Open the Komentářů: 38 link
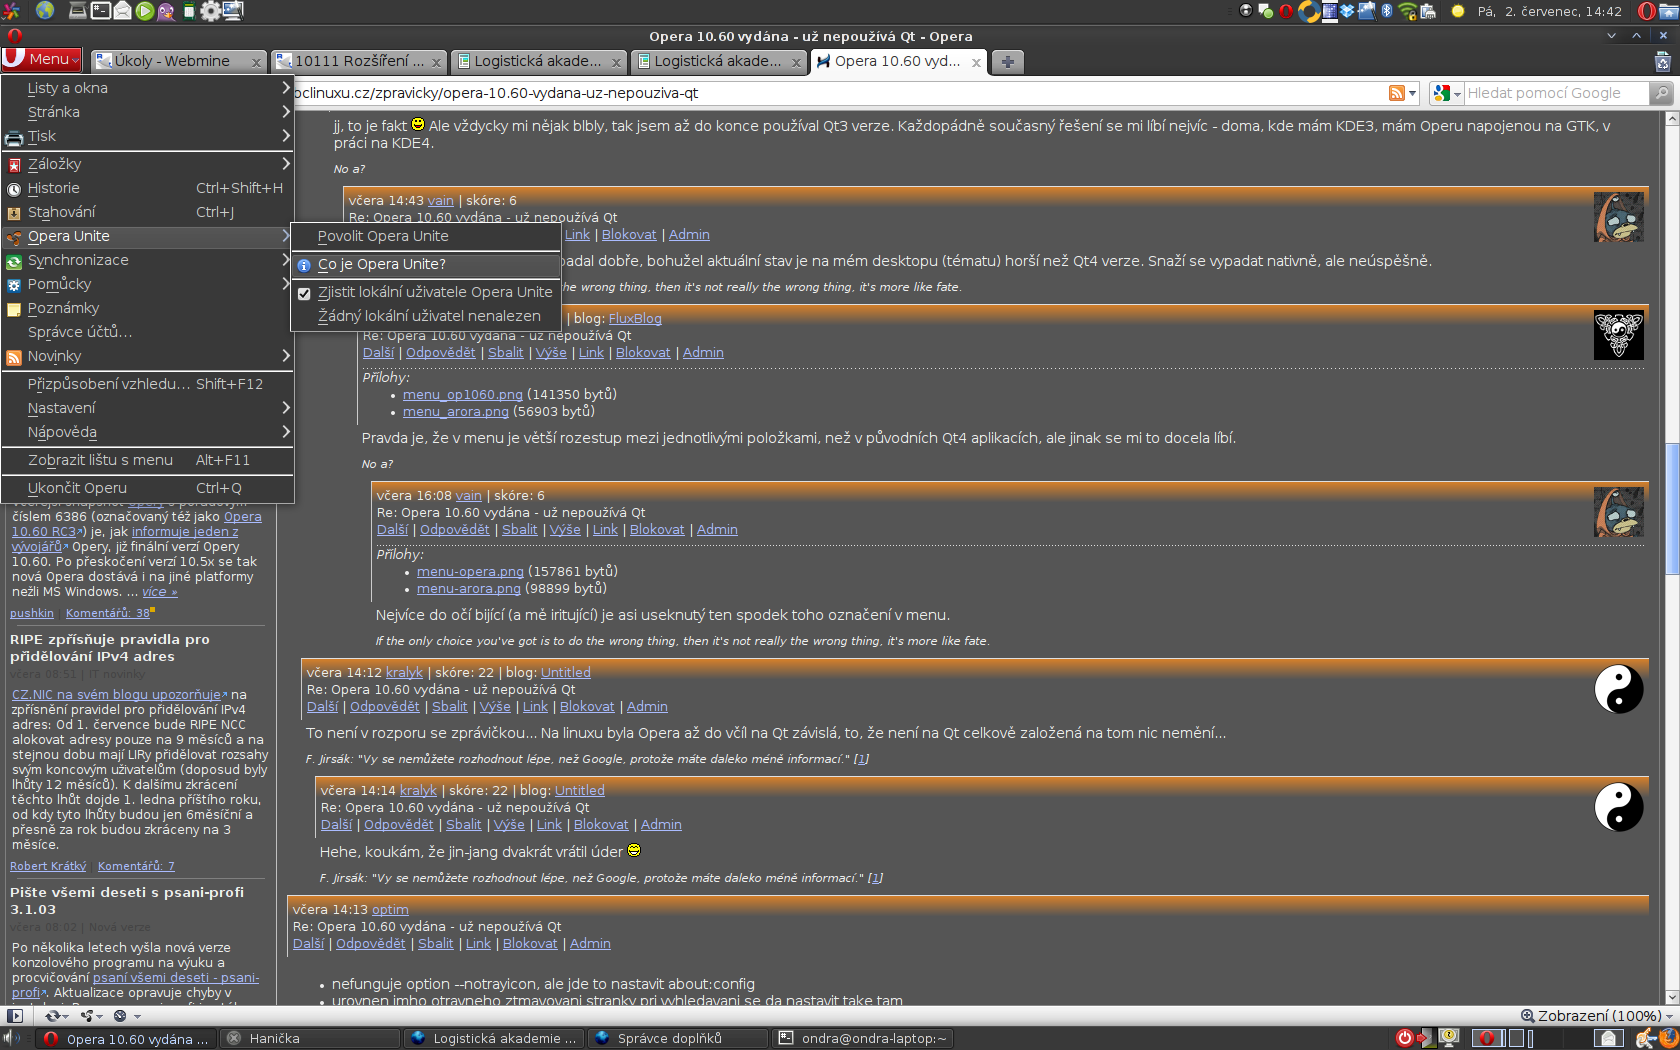1680x1050 pixels. (x=108, y=613)
